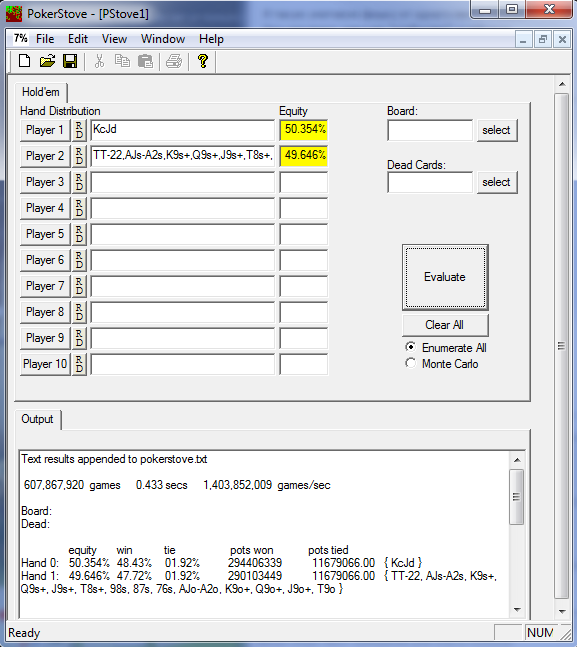Click the New document toolbar icon

(x=25, y=61)
